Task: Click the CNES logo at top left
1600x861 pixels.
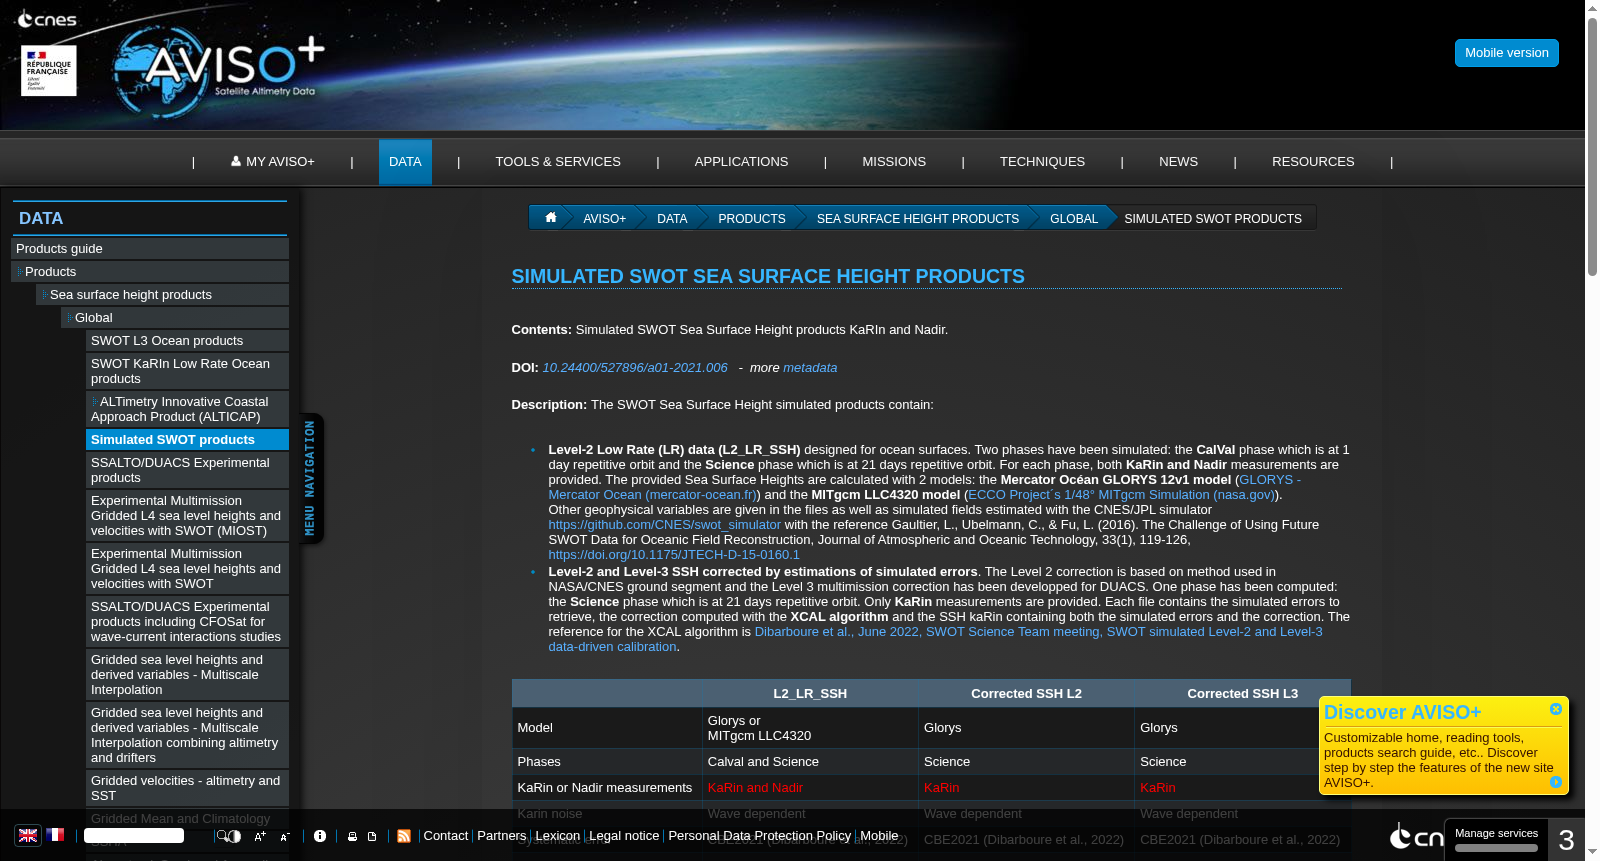Action: click(47, 19)
